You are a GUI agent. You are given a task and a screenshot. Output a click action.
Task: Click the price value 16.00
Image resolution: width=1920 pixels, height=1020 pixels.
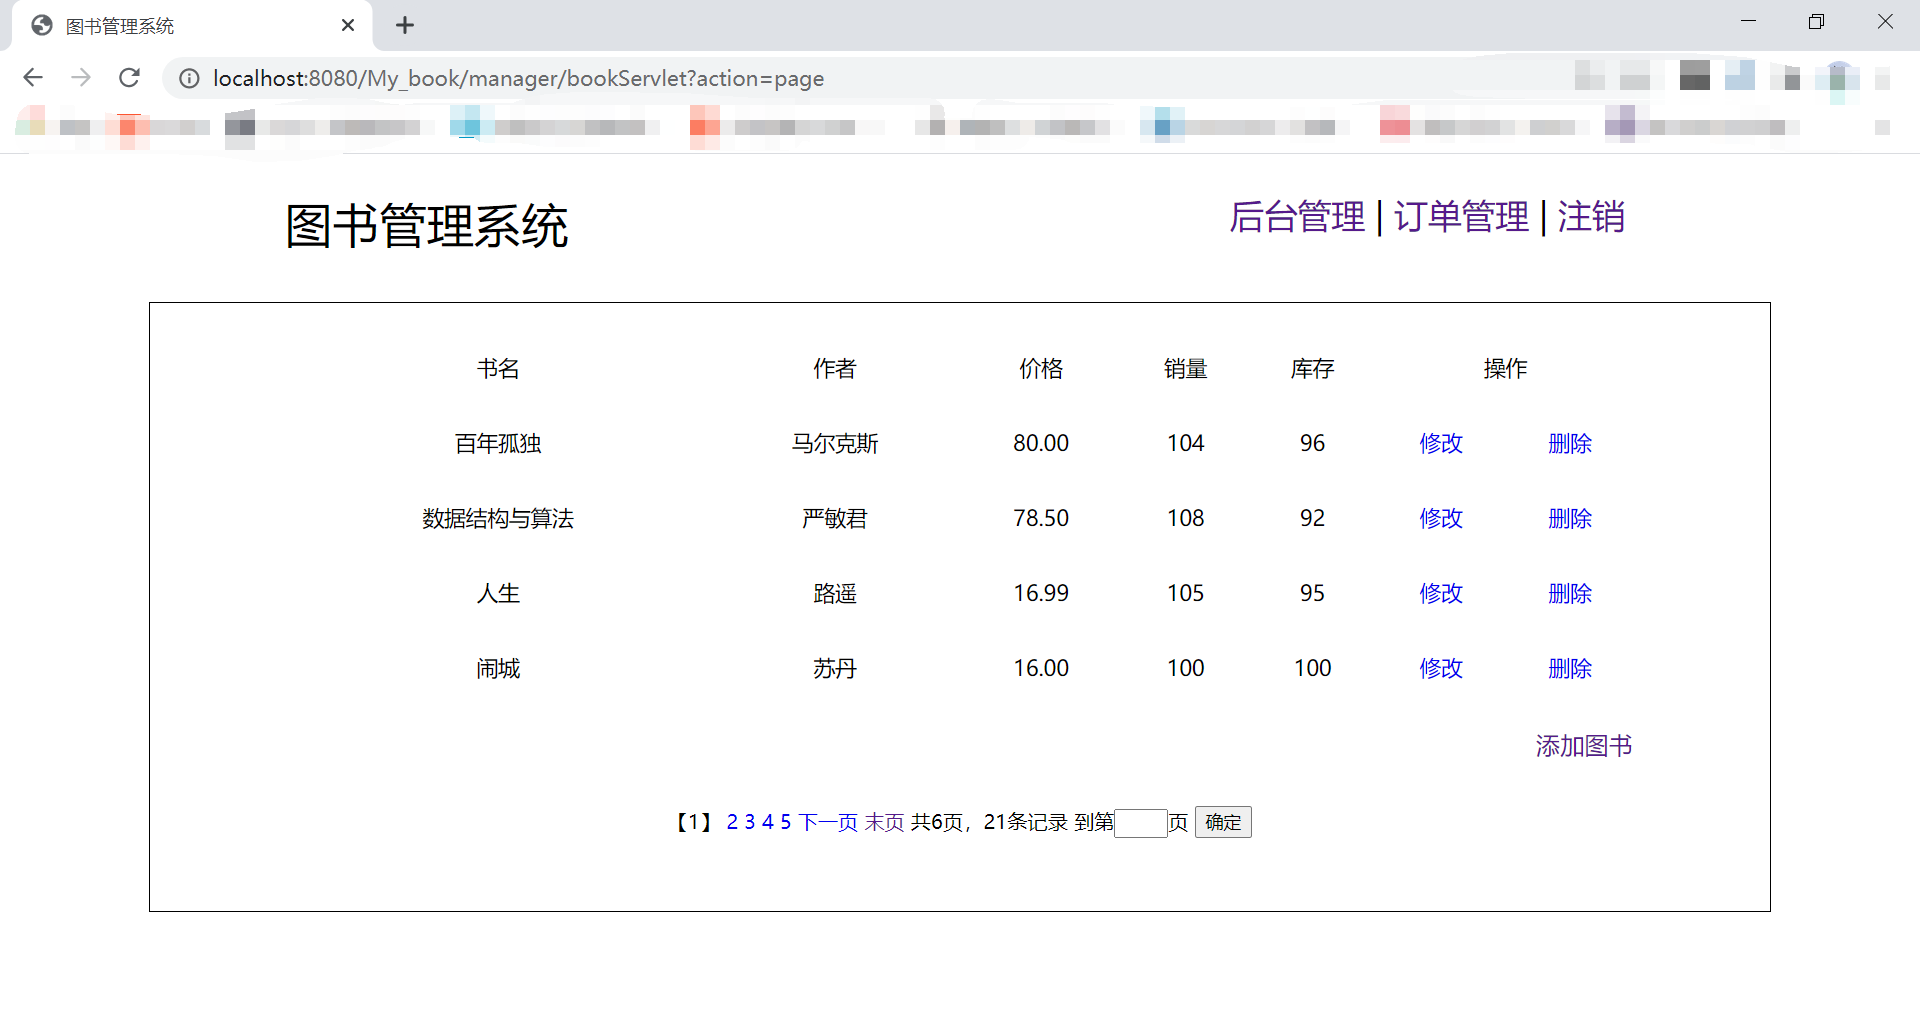pyautogui.click(x=1041, y=668)
